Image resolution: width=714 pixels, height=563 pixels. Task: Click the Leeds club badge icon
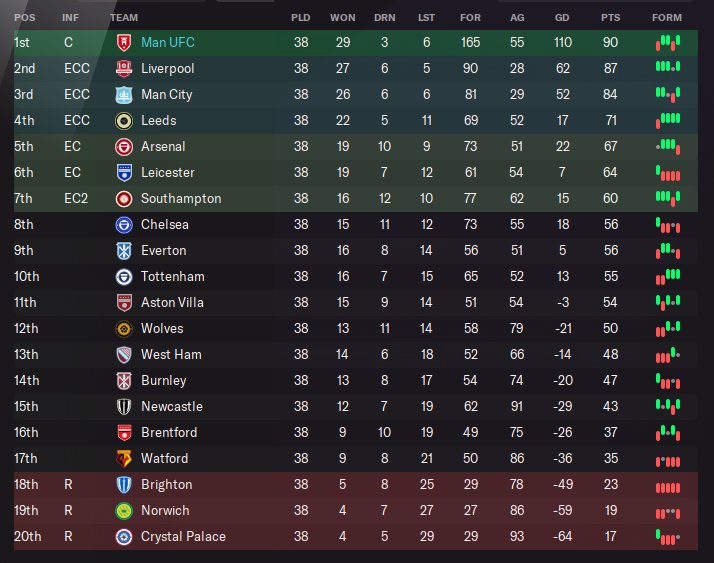[x=124, y=120]
